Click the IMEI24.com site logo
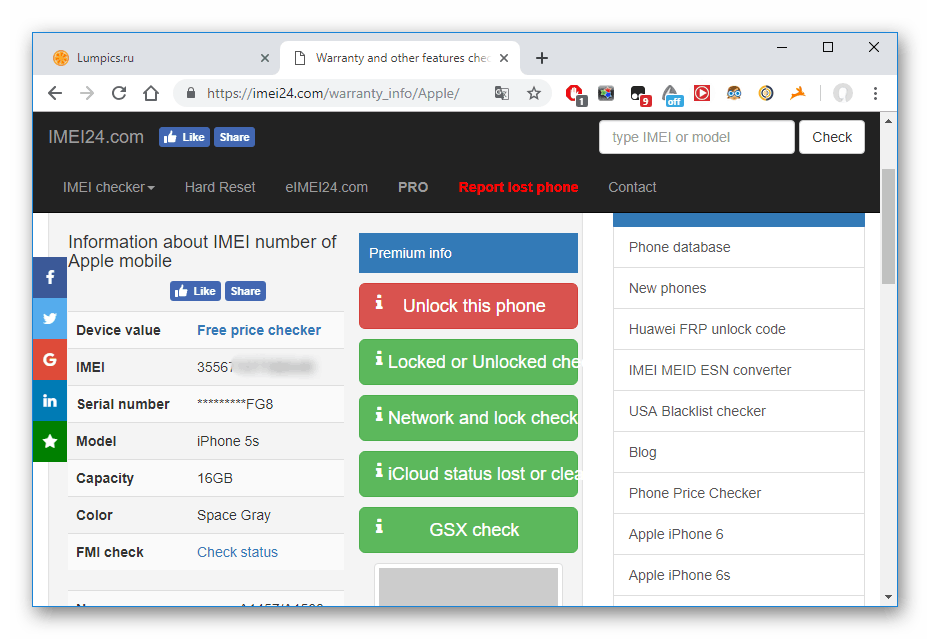 [x=96, y=137]
